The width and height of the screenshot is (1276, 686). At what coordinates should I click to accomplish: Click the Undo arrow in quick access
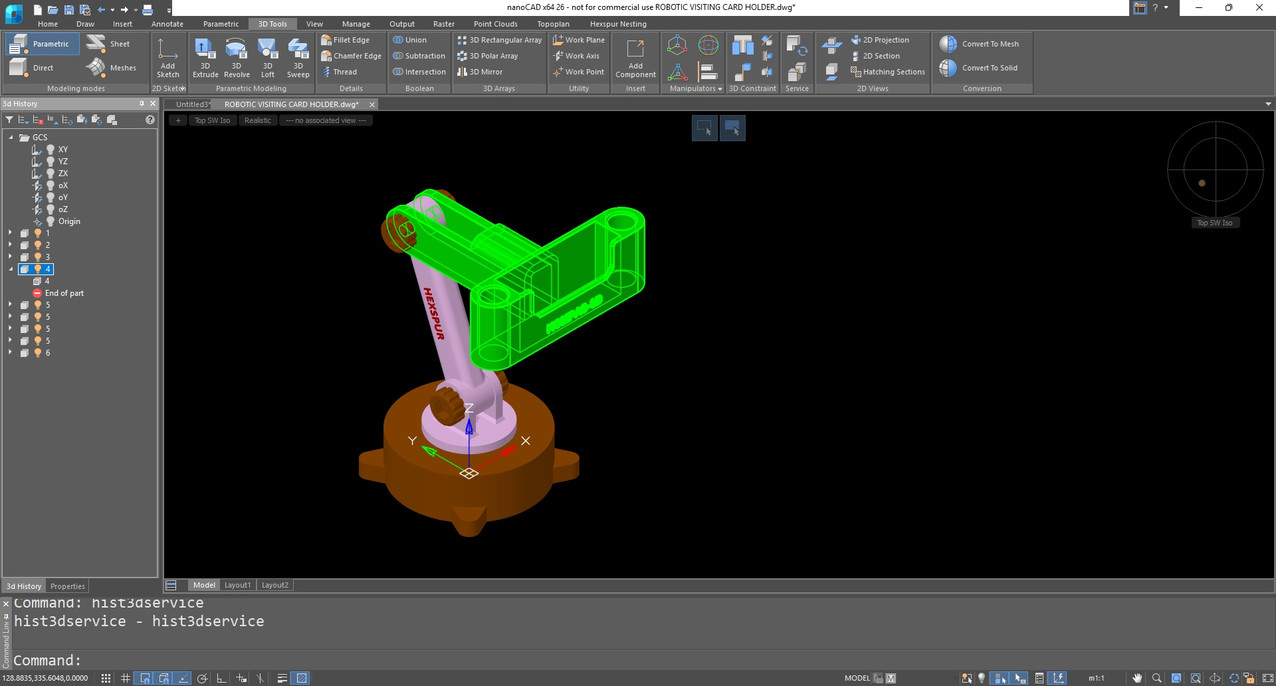100,9
